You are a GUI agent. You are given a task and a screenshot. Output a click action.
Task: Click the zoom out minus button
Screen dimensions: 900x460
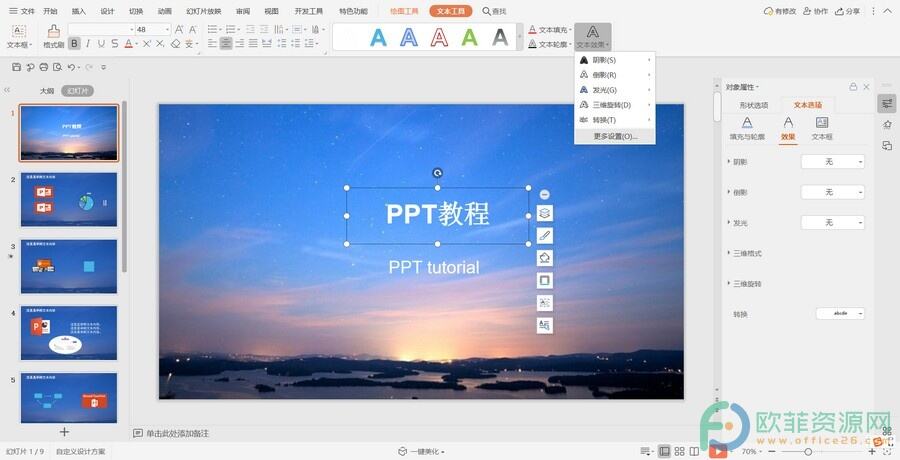(772, 451)
